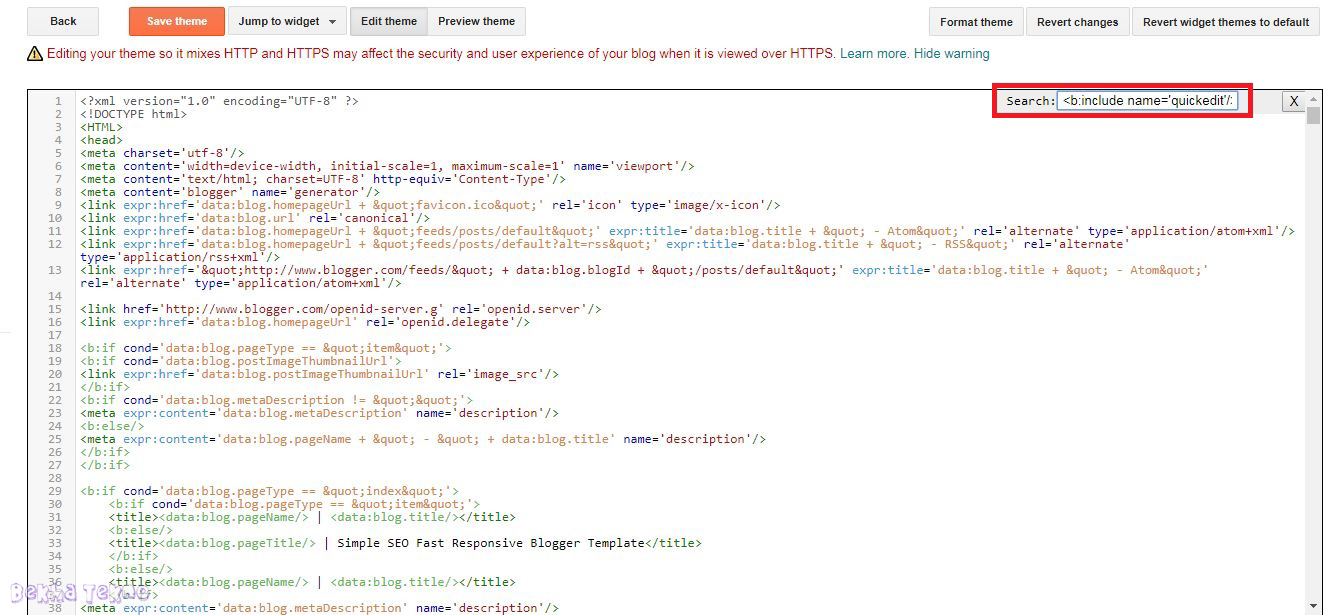Focus the code search input field

pos(1147,101)
